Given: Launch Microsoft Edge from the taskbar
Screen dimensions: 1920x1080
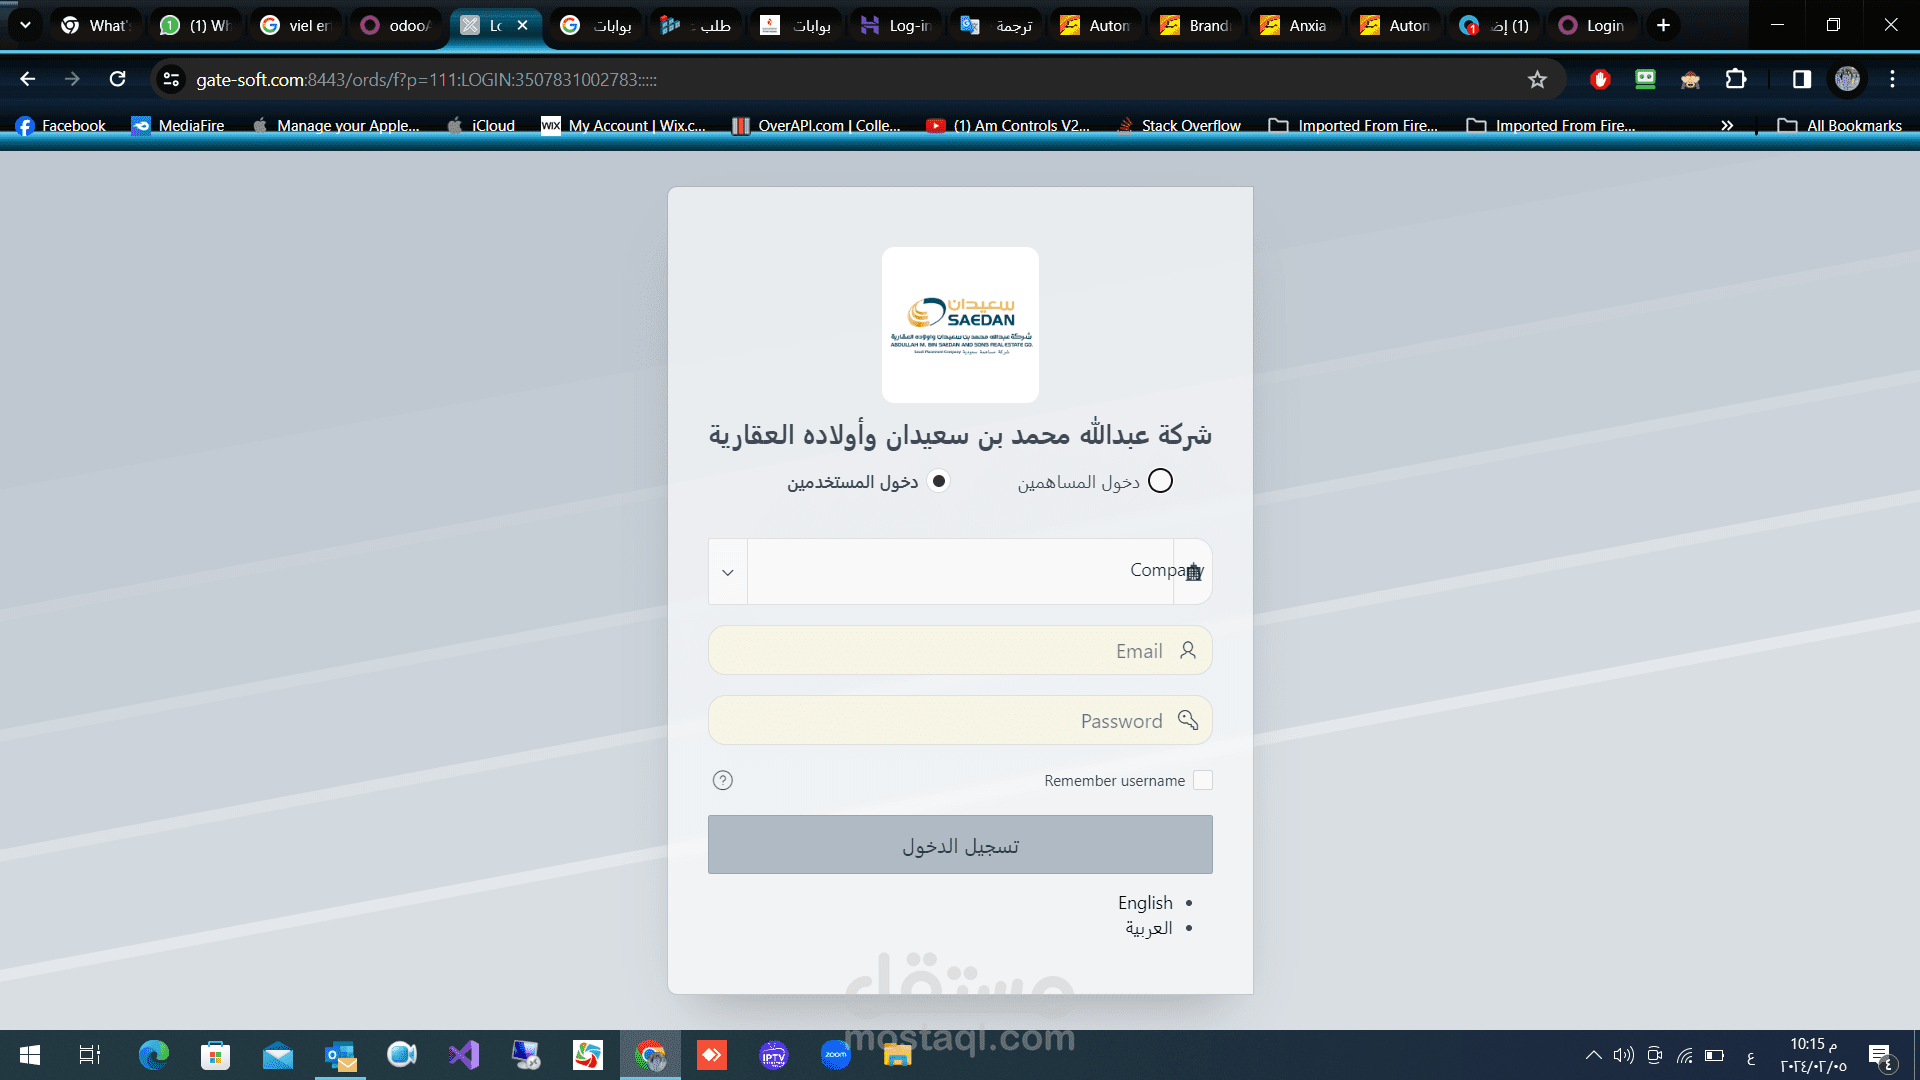Looking at the screenshot, I should (154, 1055).
